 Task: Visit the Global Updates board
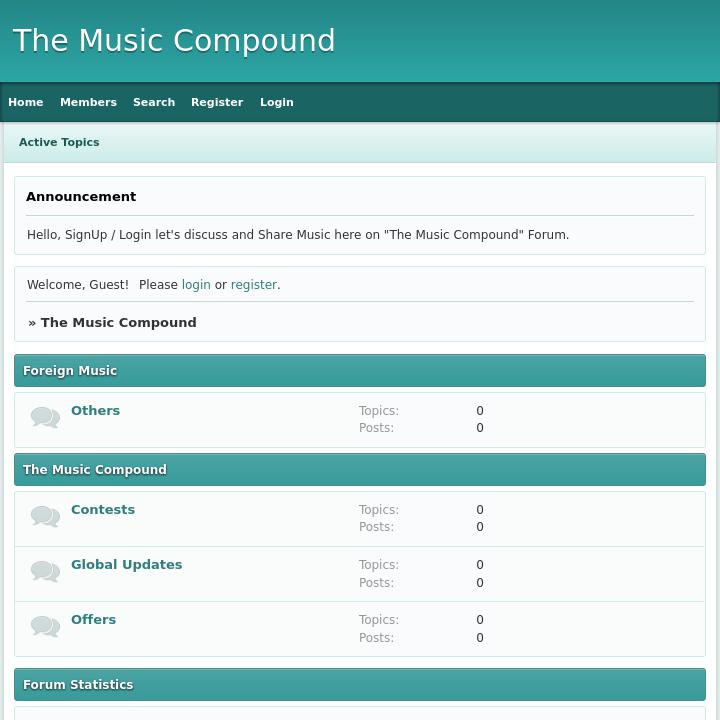tap(127, 564)
